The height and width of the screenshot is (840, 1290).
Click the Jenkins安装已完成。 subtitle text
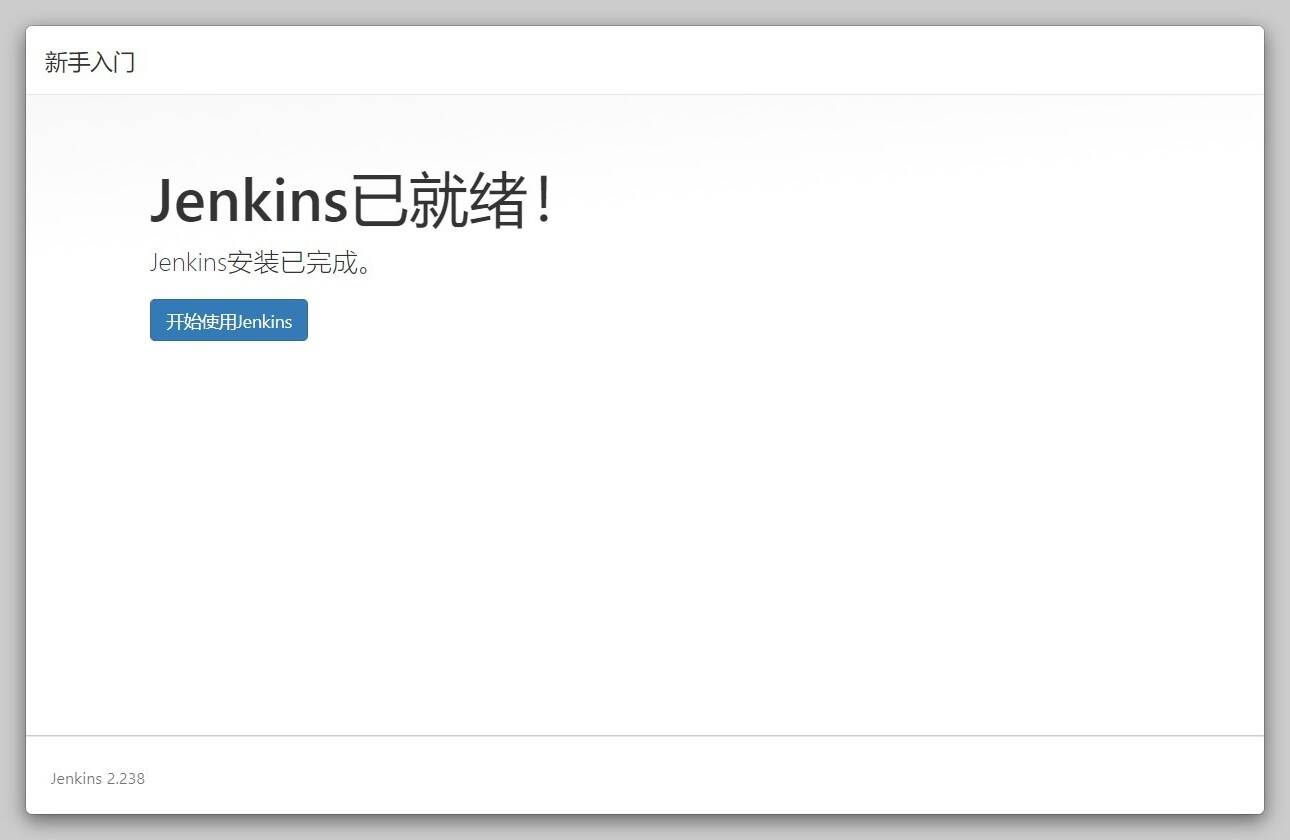click(x=261, y=263)
